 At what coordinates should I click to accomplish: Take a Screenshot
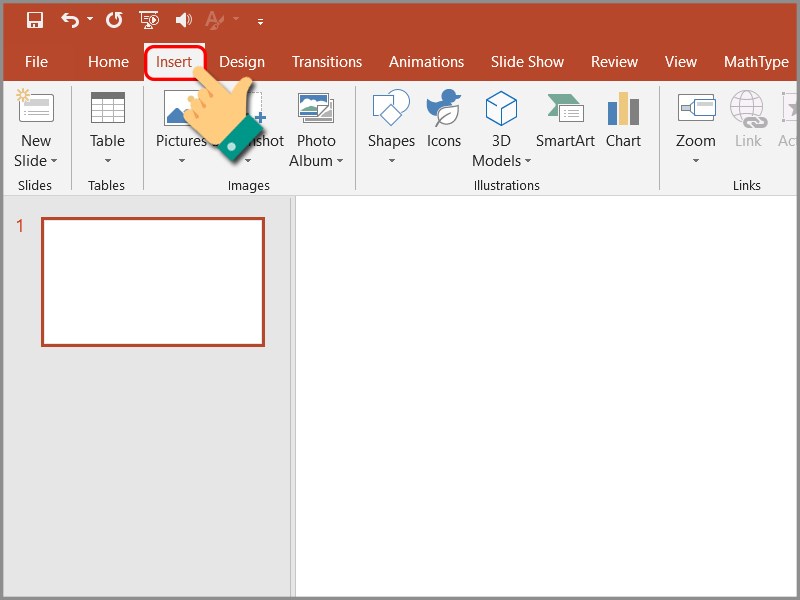(250, 120)
